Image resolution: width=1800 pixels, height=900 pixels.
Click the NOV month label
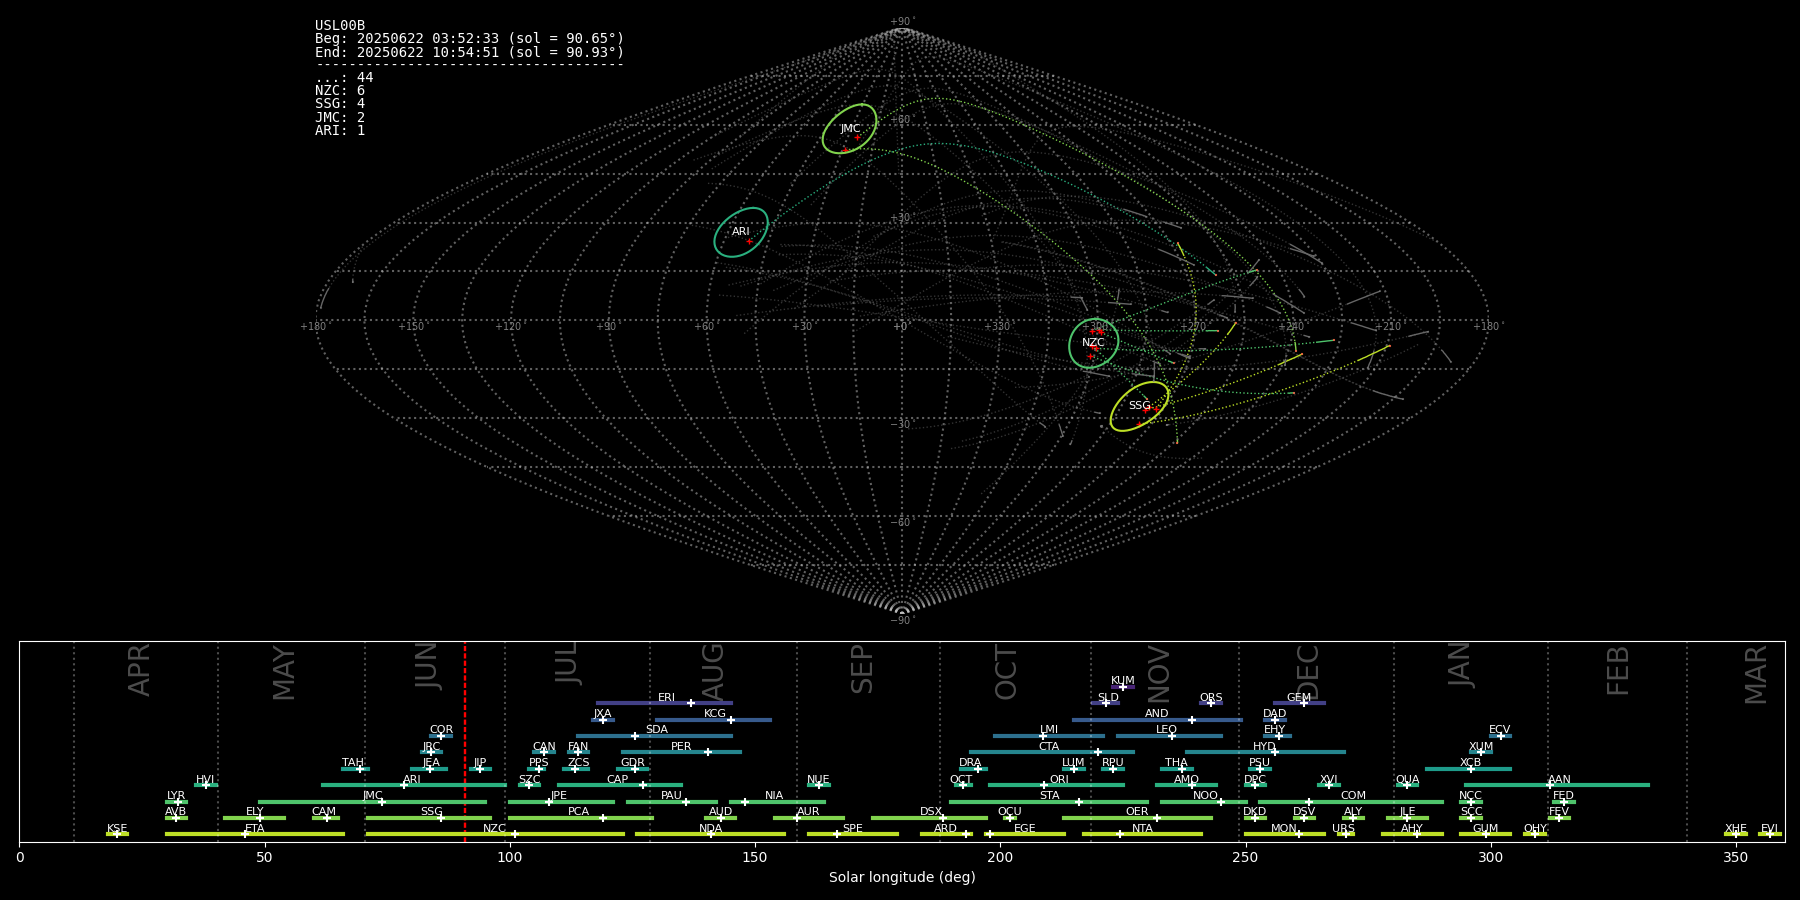(1159, 674)
